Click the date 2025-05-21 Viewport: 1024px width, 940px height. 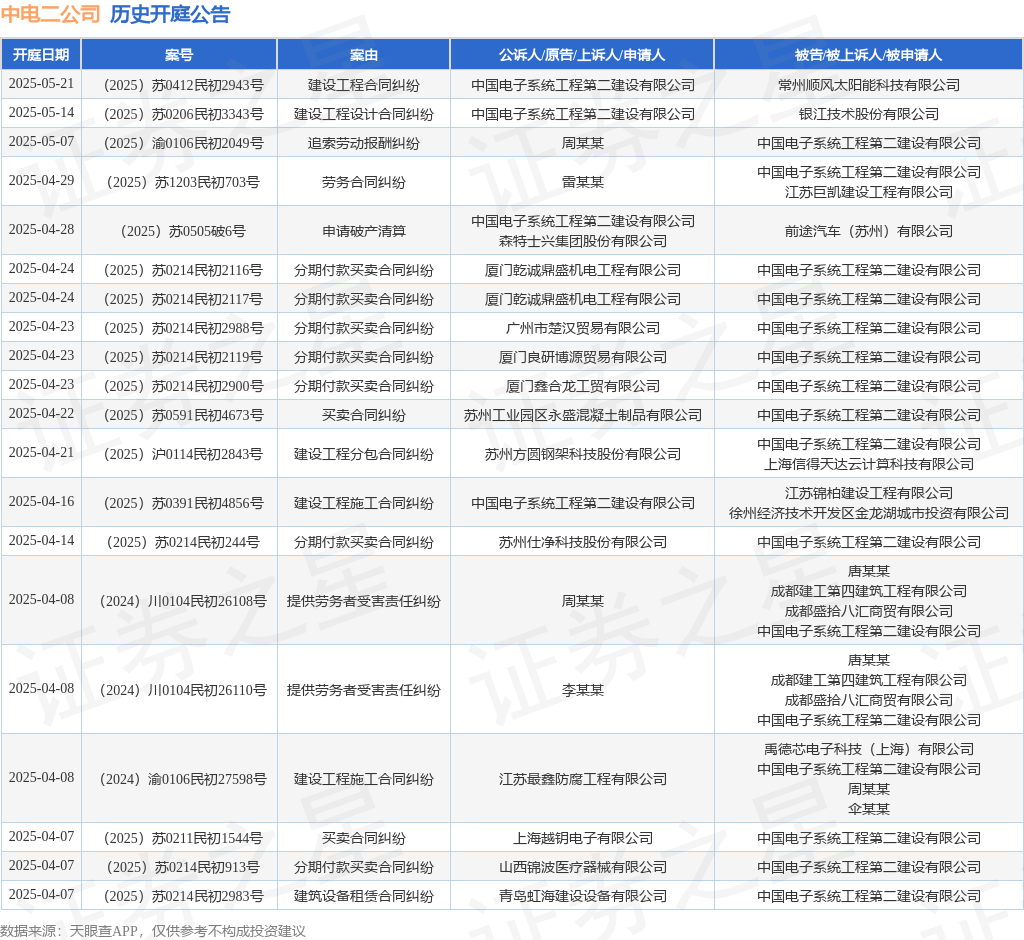[41, 84]
